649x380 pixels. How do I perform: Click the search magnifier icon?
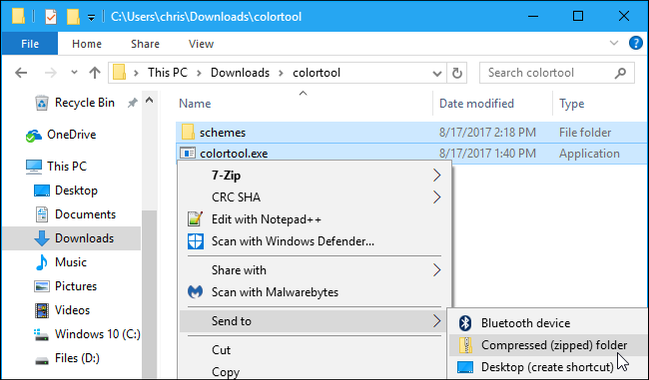pyautogui.click(x=620, y=73)
